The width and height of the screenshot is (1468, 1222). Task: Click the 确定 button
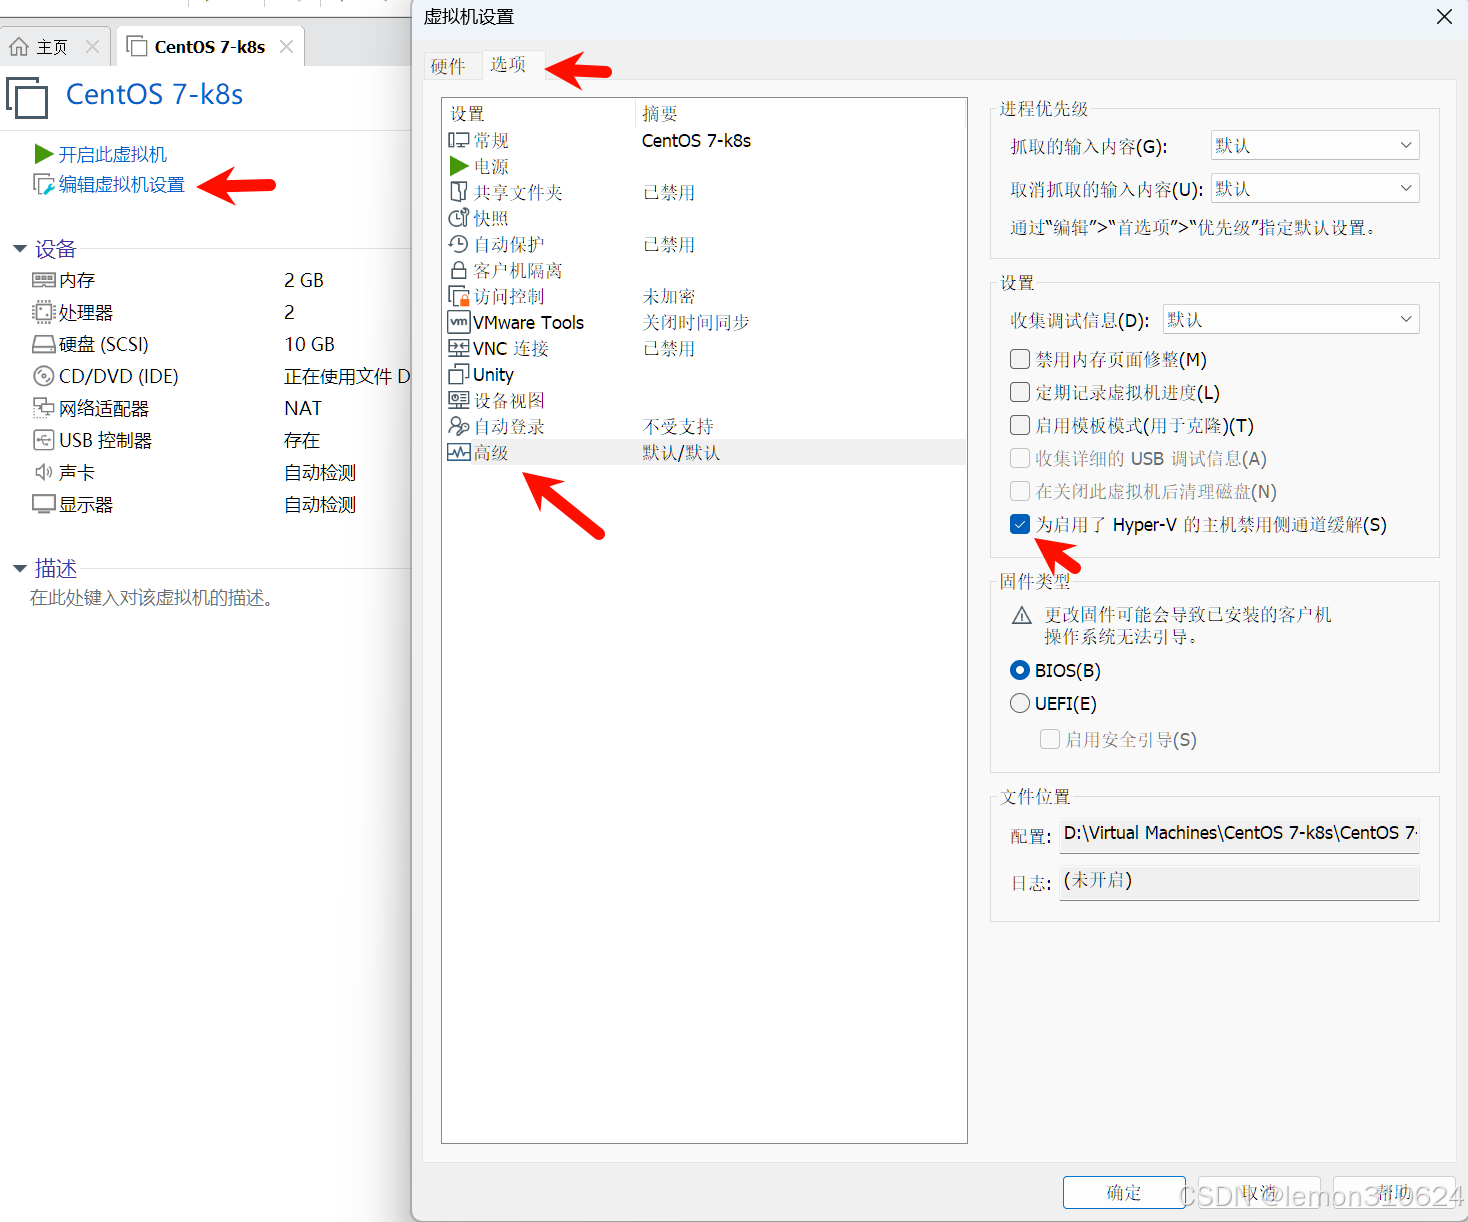[x=1124, y=1192]
